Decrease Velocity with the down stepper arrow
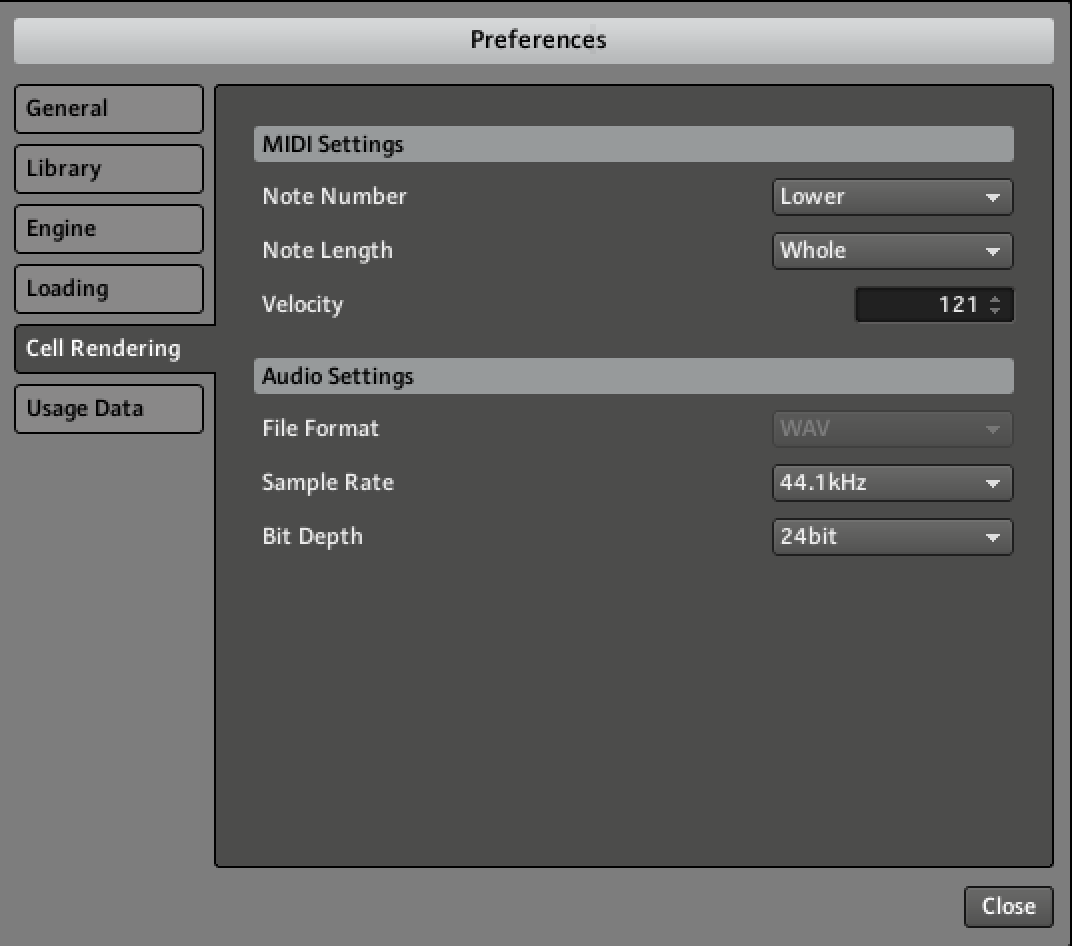 pyautogui.click(x=994, y=311)
